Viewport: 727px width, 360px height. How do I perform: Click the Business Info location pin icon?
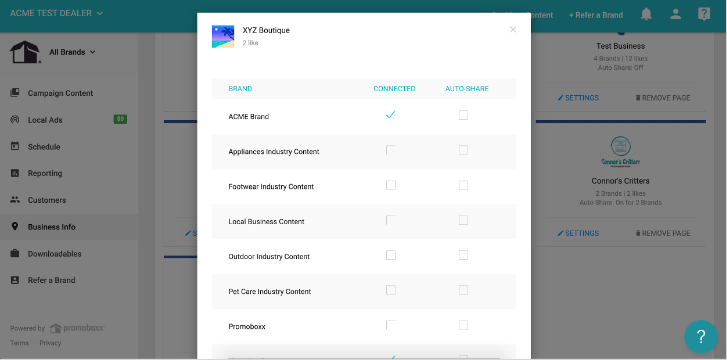coord(15,227)
